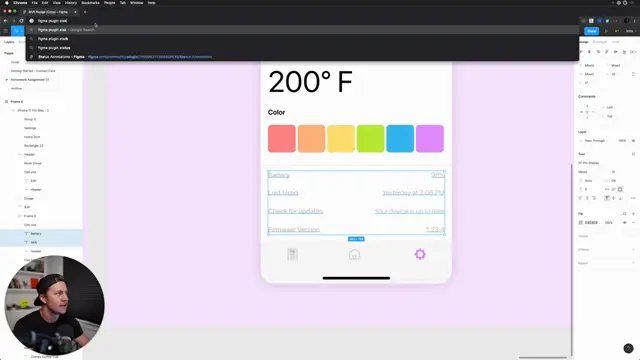Screen dimensions: 640x360
Task: Expand the iPhone 11 Pro Max layer
Action: [13, 111]
